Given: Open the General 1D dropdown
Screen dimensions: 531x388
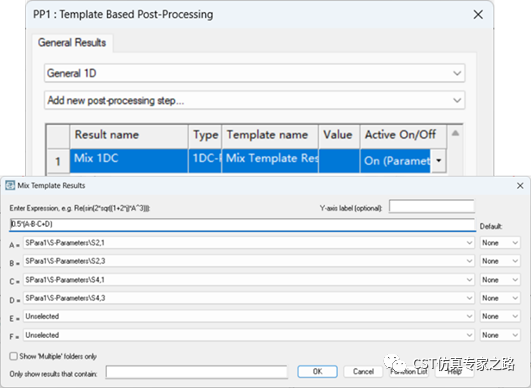Looking at the screenshot, I should [x=254, y=73].
